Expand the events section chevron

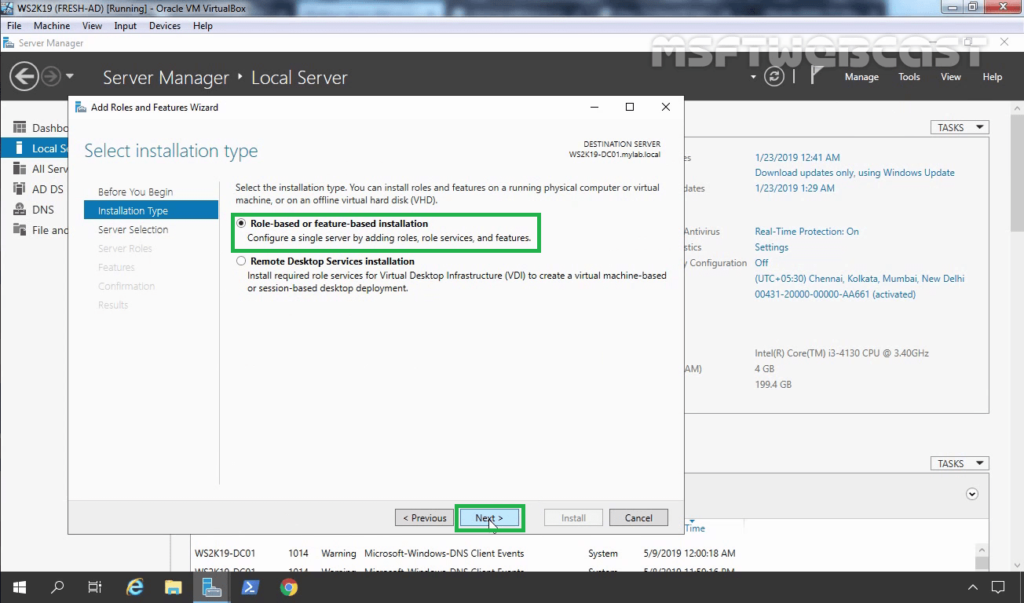[x=972, y=494]
